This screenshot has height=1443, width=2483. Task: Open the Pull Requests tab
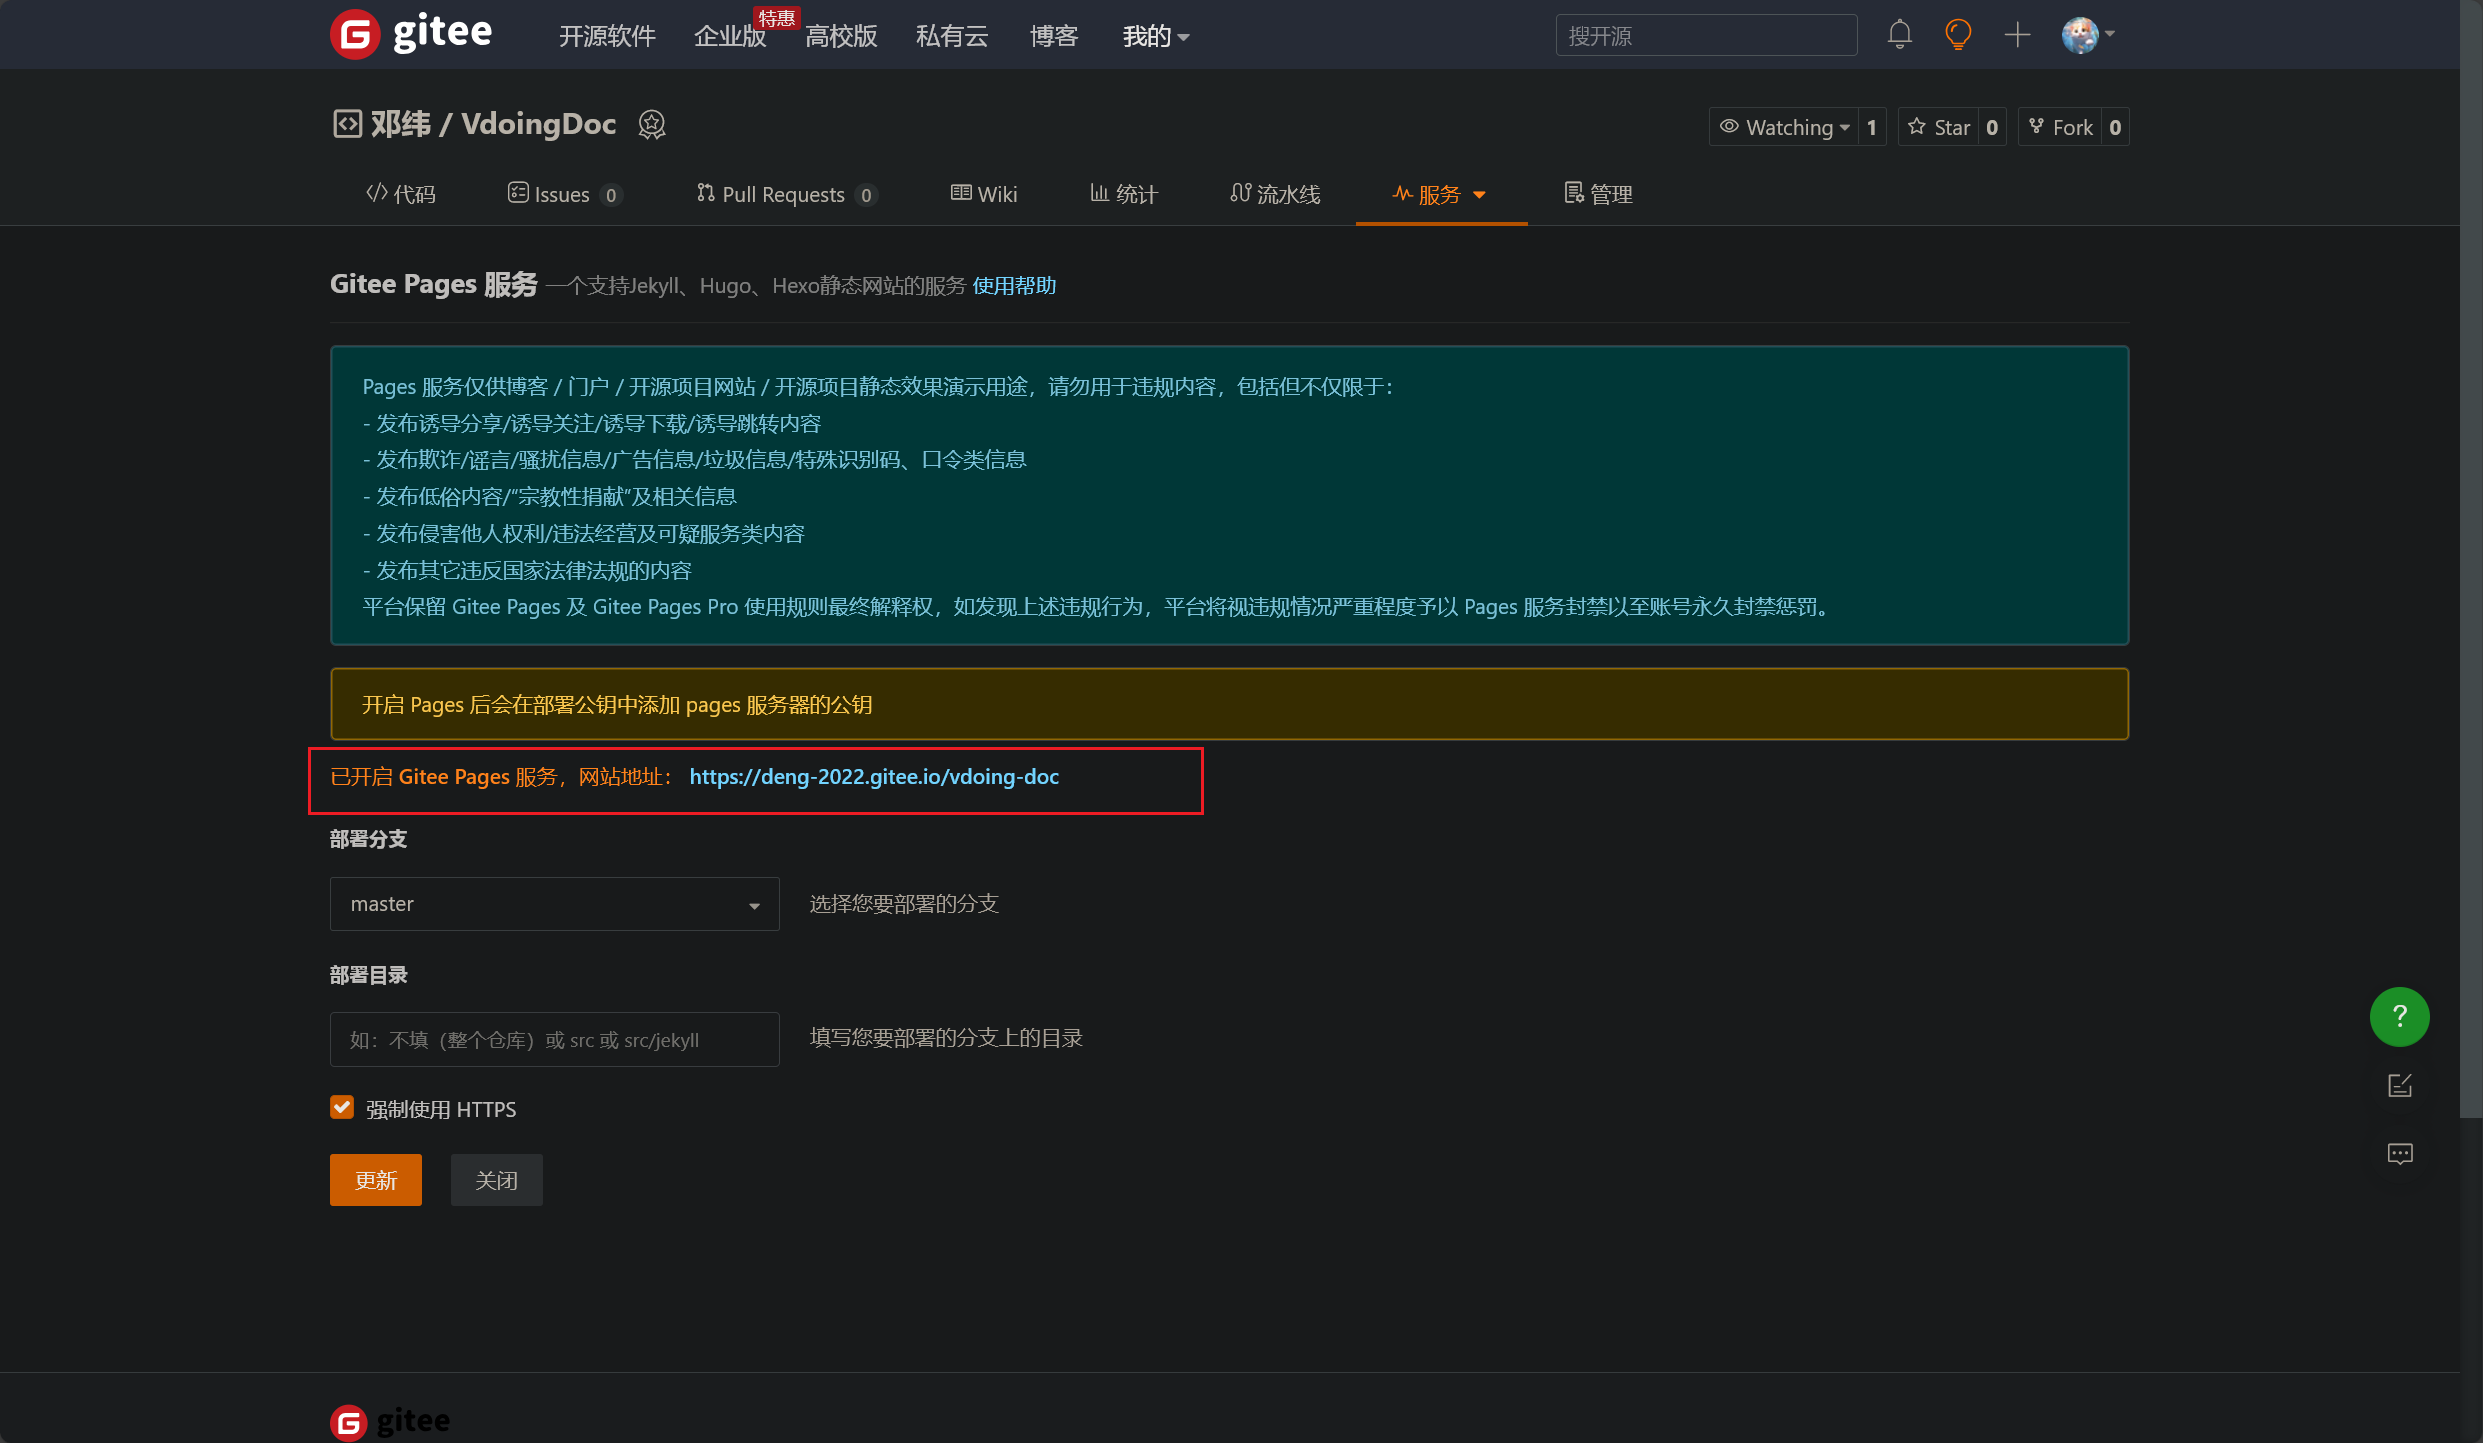(x=786, y=194)
